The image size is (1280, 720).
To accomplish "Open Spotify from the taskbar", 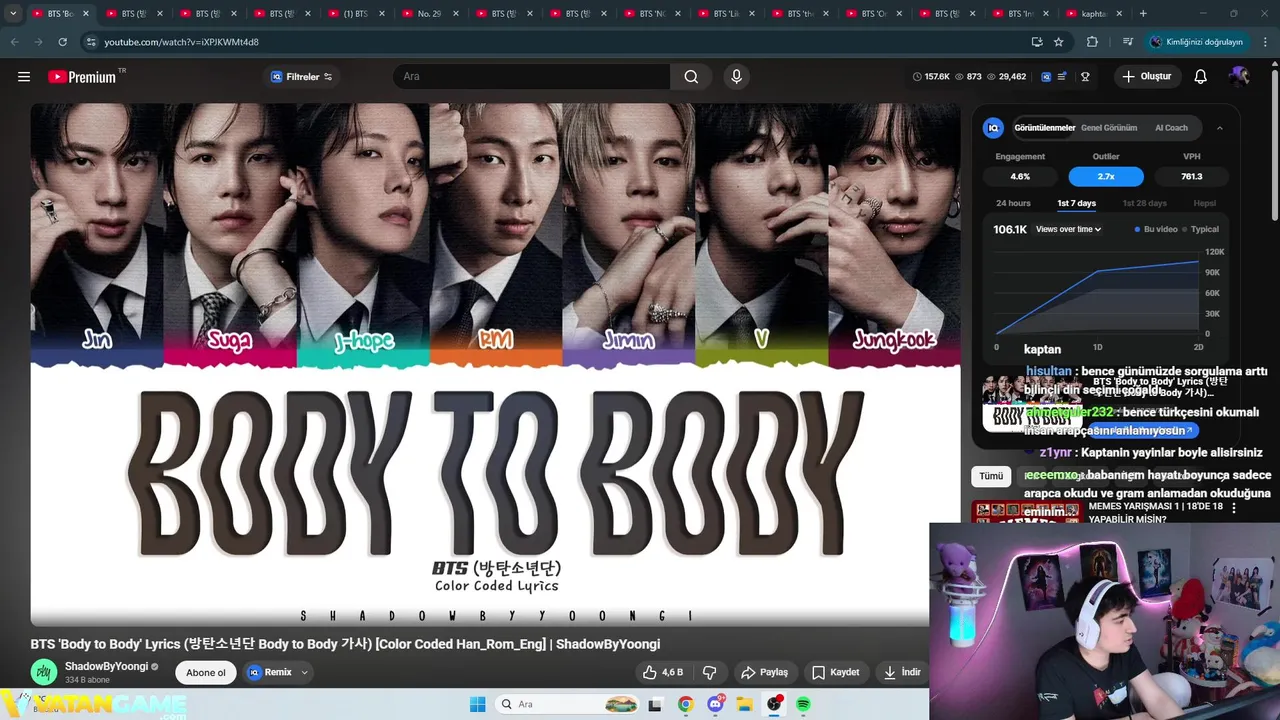I will click(803, 704).
